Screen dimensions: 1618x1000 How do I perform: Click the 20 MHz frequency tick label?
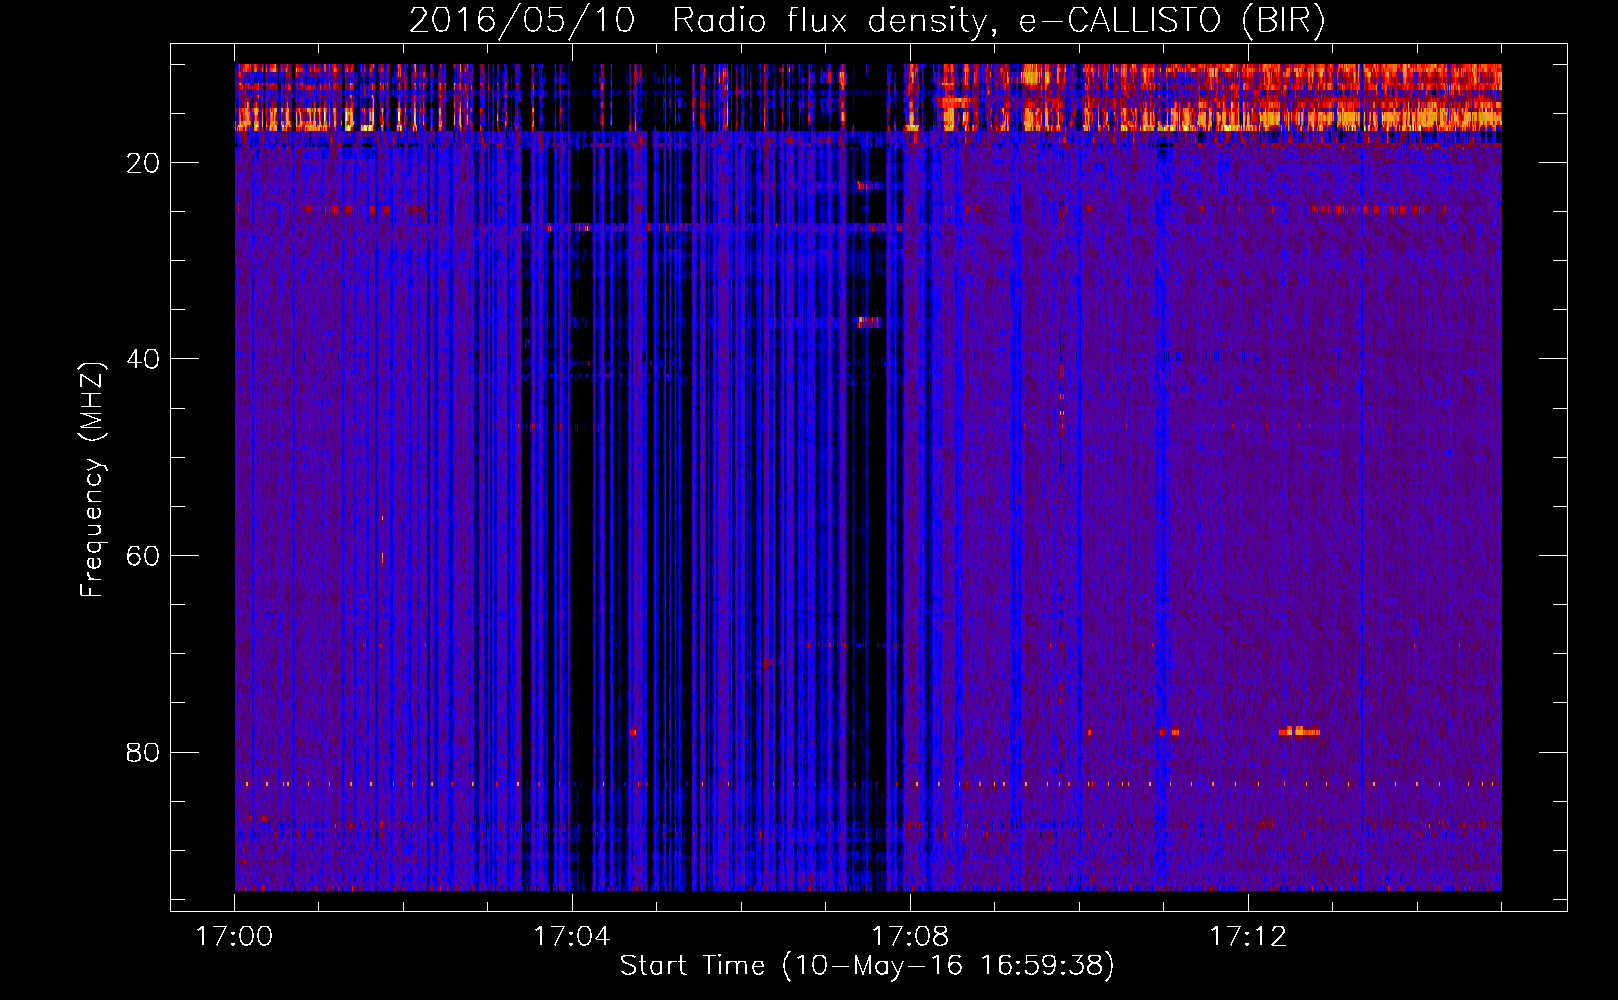pyautogui.click(x=144, y=163)
